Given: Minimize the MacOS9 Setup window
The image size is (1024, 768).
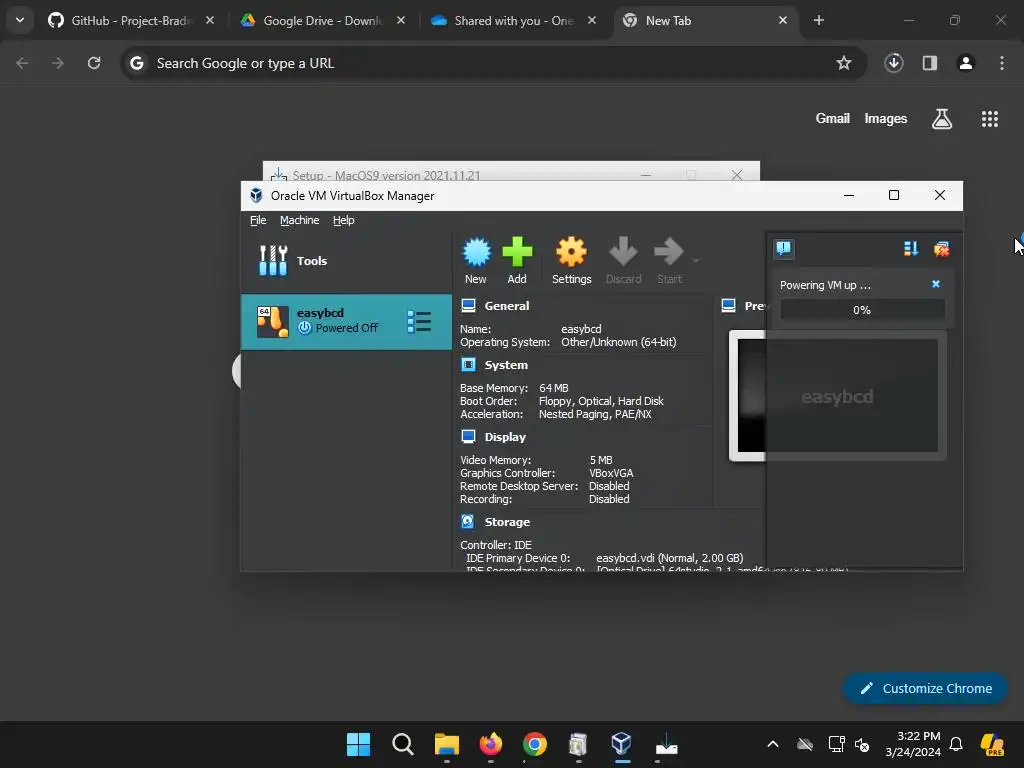Looking at the screenshot, I should [646, 175].
